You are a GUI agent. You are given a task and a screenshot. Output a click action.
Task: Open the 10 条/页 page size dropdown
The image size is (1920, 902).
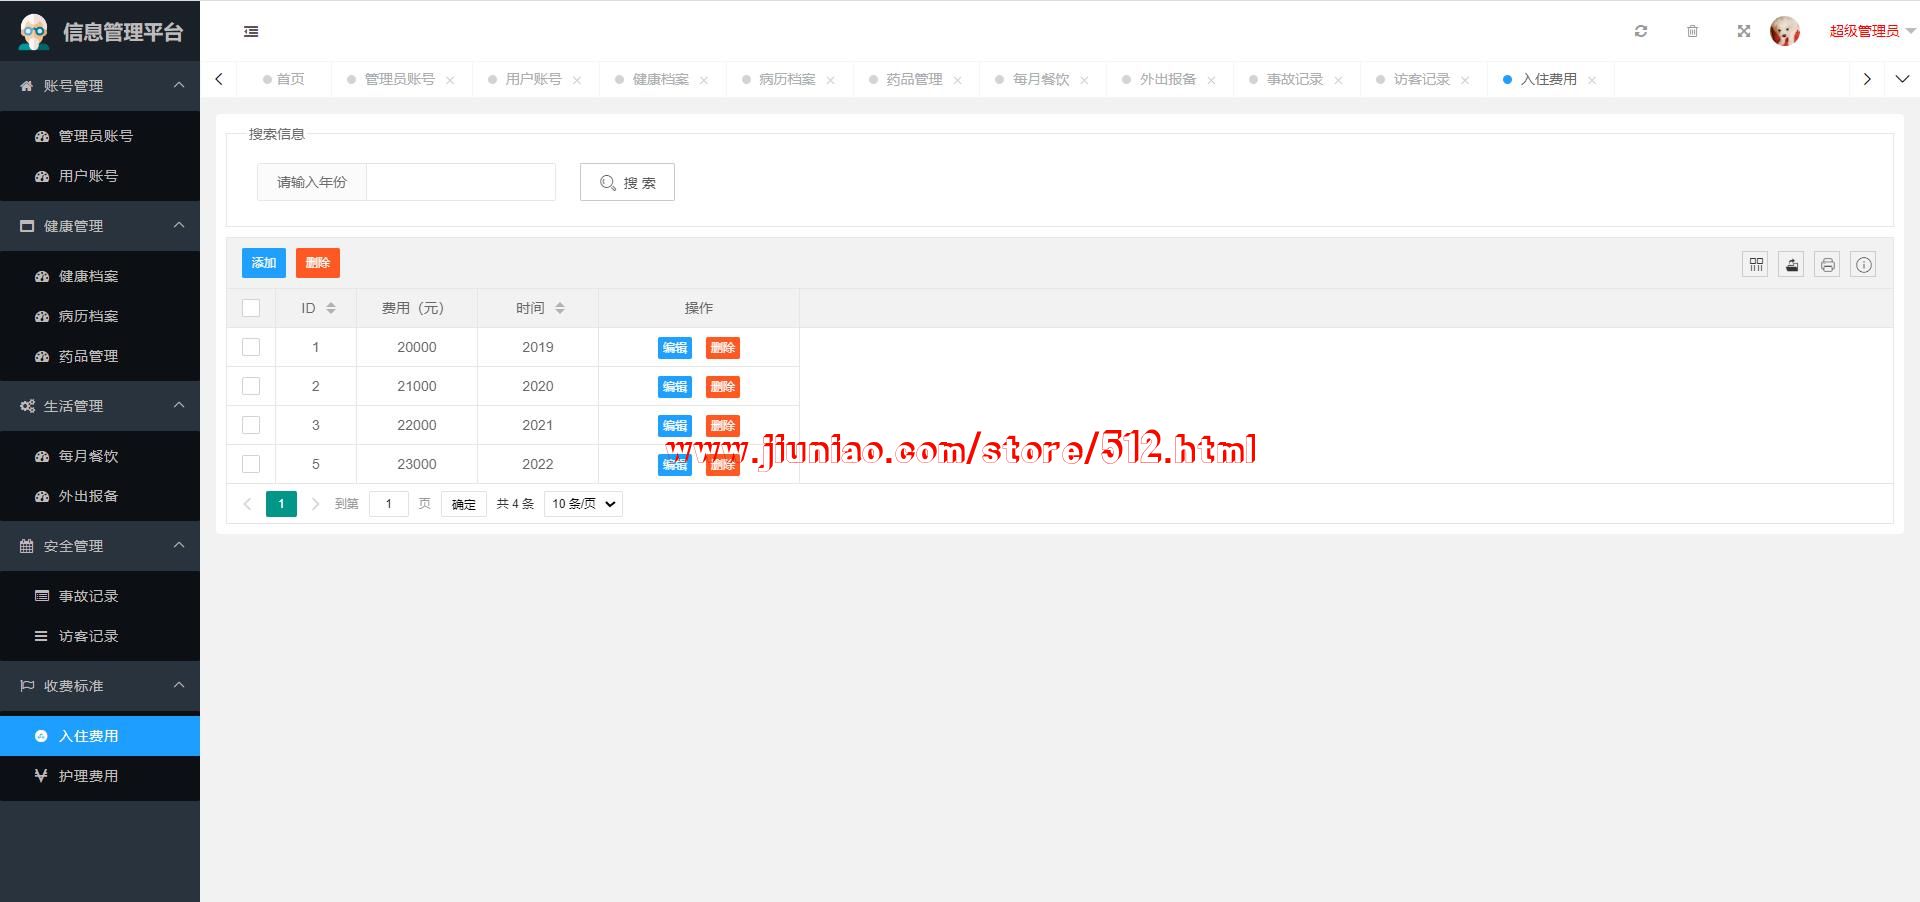[584, 504]
